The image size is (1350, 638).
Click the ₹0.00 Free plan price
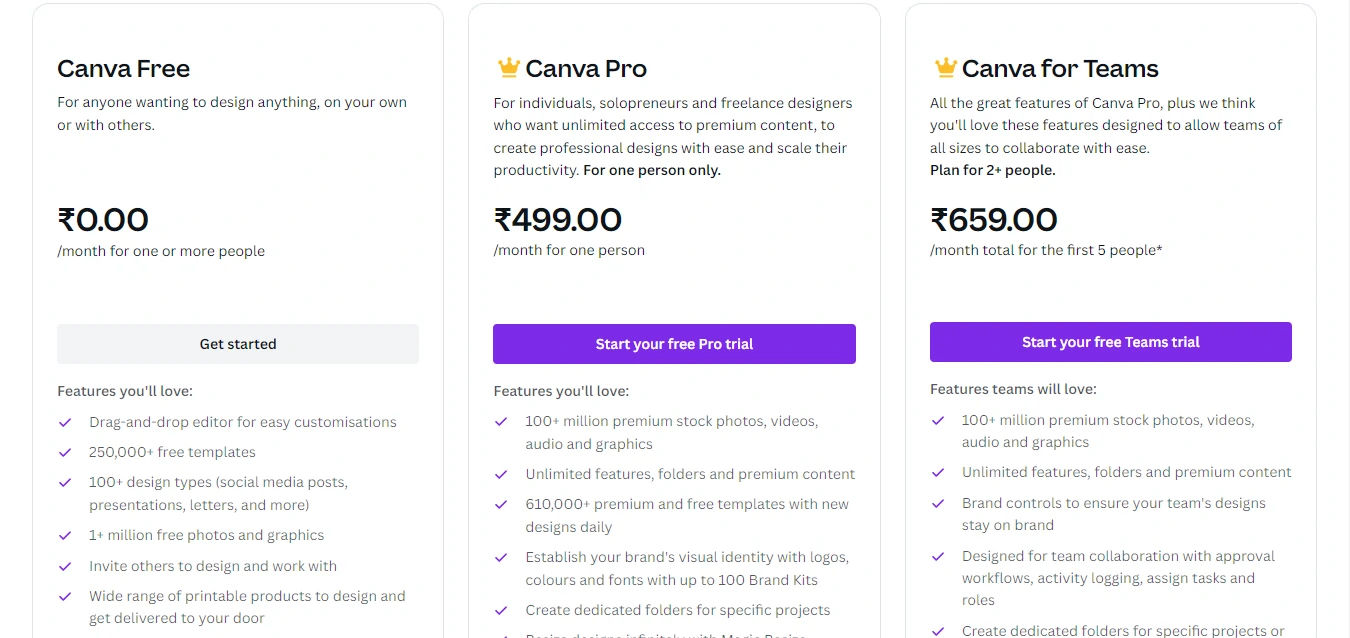click(x=103, y=219)
